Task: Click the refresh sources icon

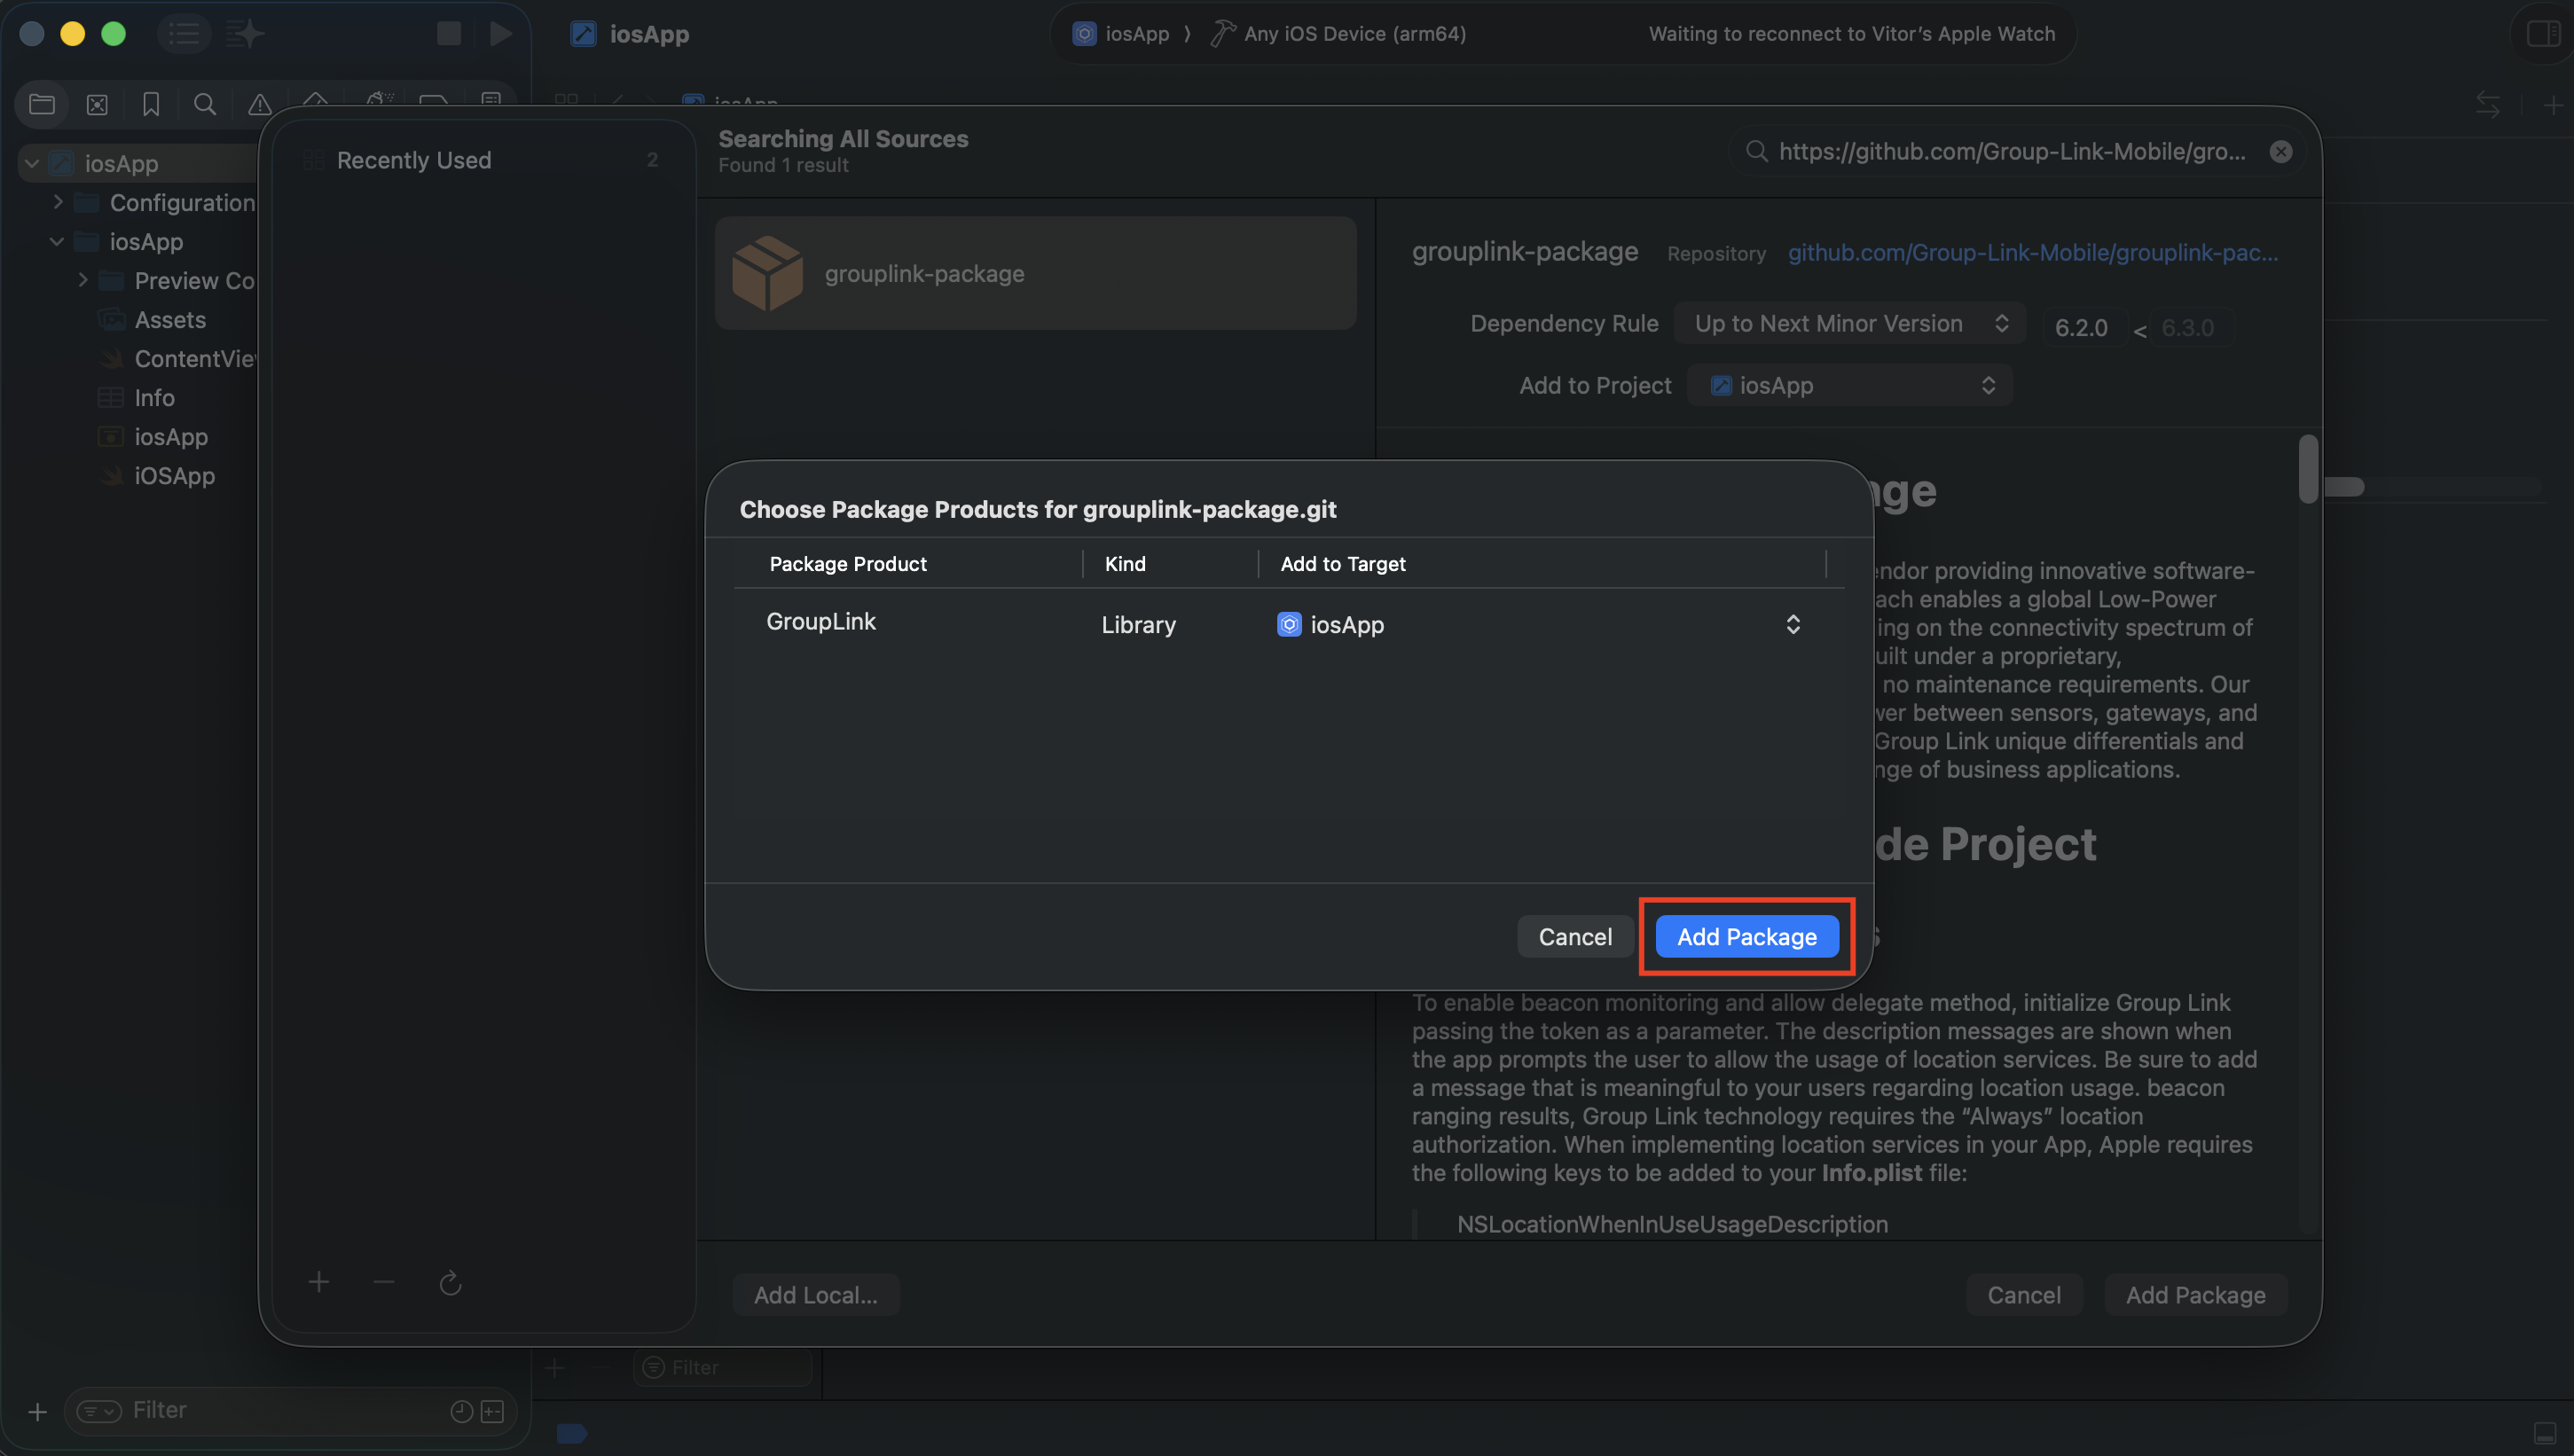Action: [450, 1283]
